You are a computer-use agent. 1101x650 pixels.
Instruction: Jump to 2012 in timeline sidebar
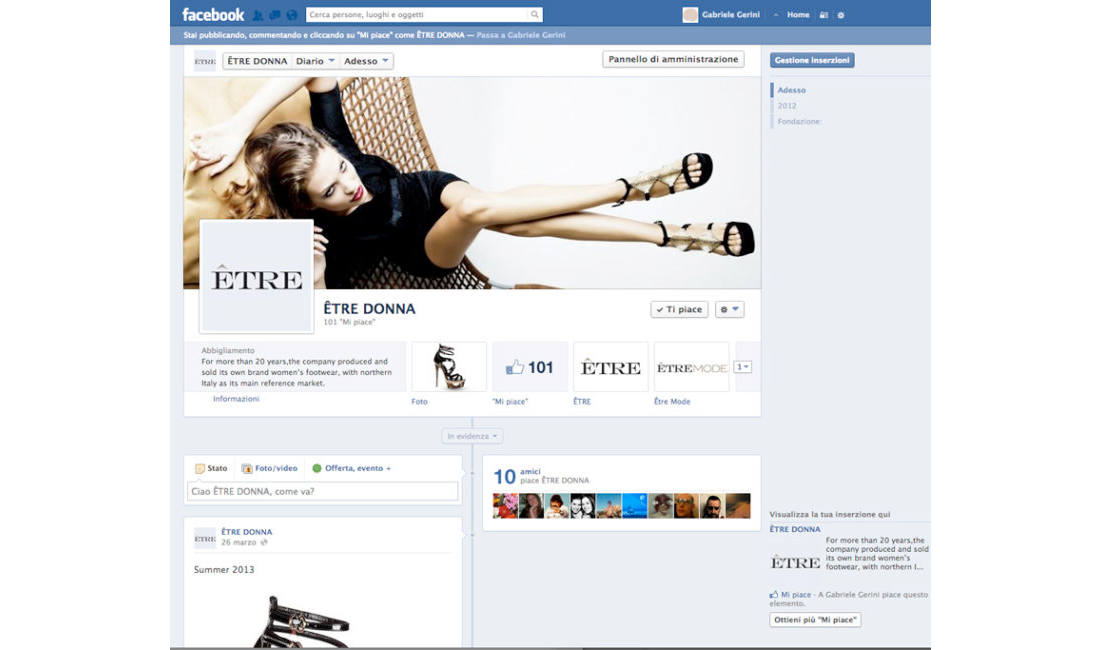coord(786,106)
